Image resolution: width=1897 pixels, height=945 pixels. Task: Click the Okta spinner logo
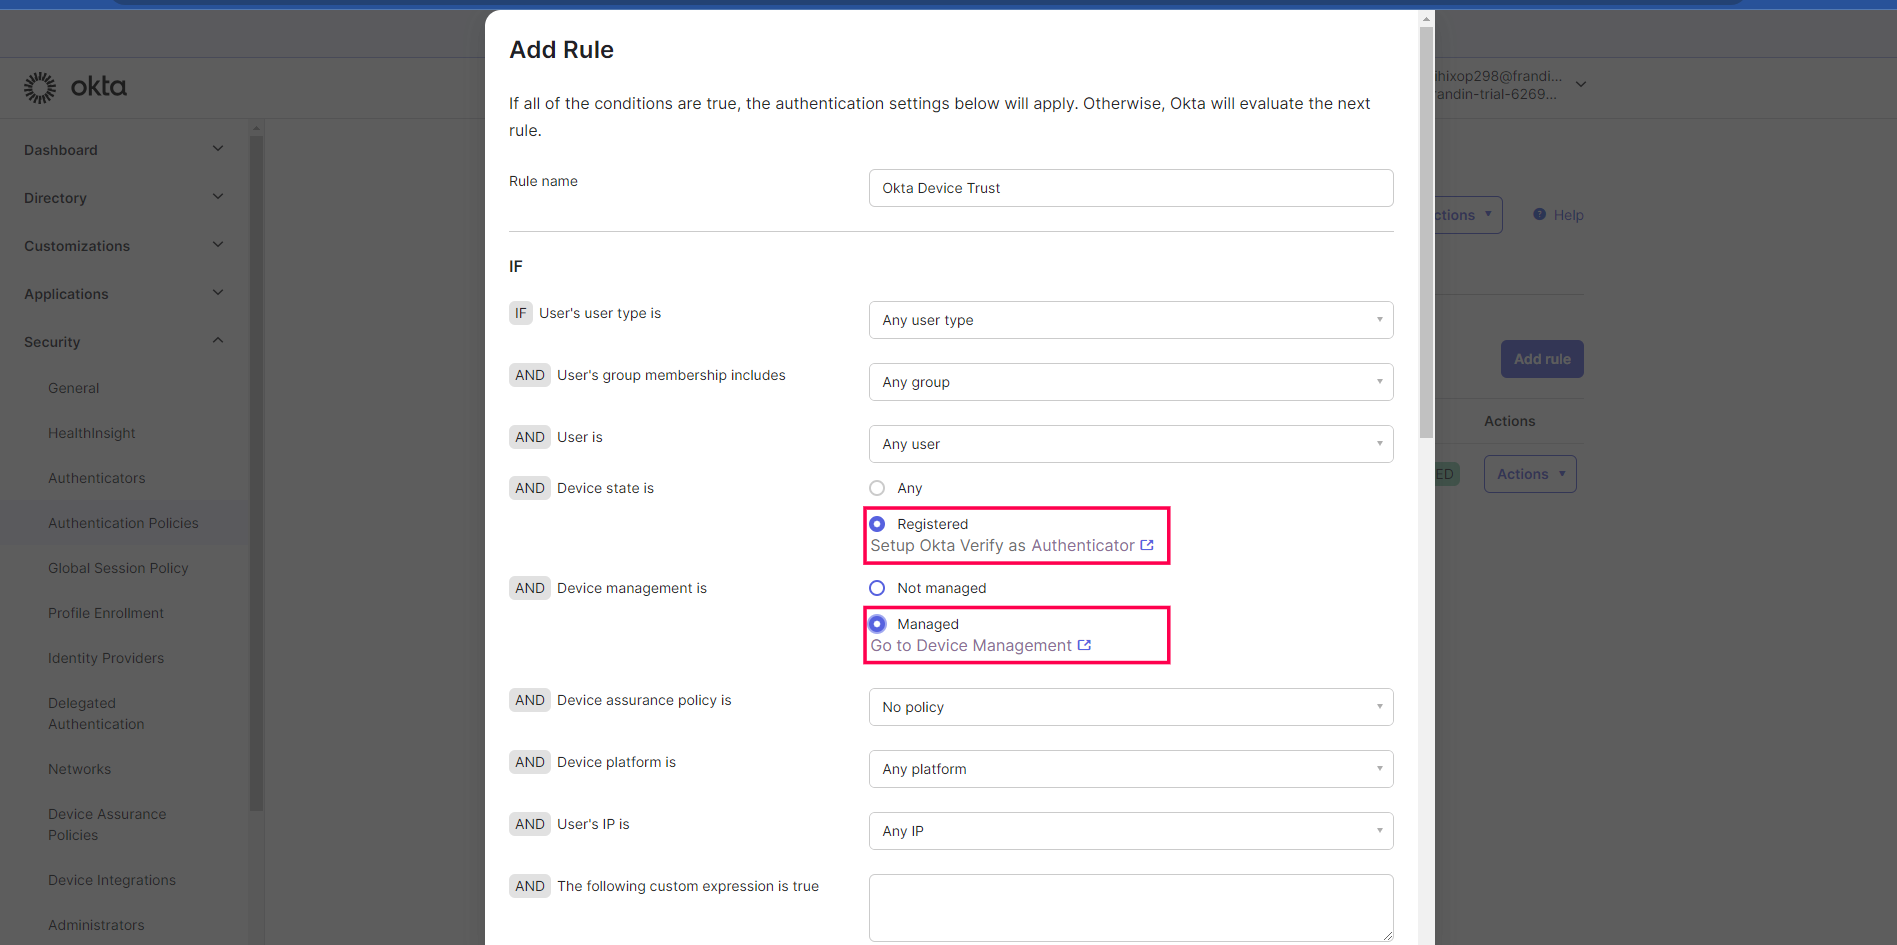click(x=39, y=87)
